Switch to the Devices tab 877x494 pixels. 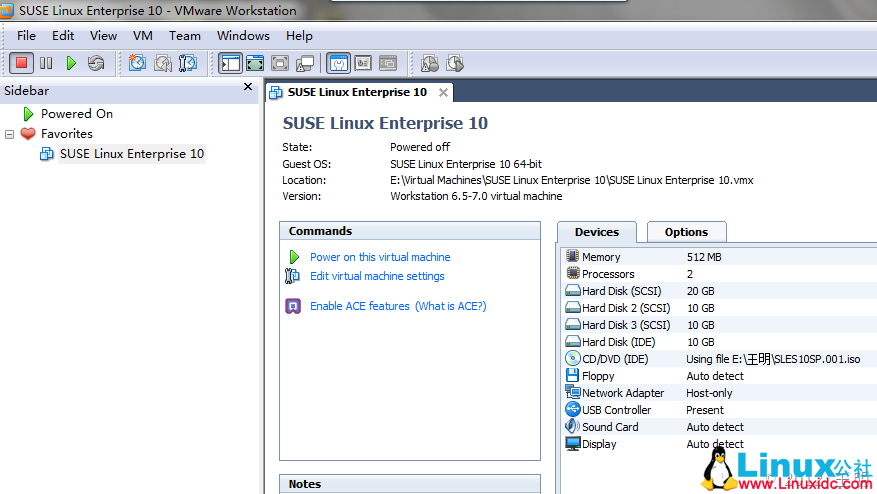click(597, 232)
